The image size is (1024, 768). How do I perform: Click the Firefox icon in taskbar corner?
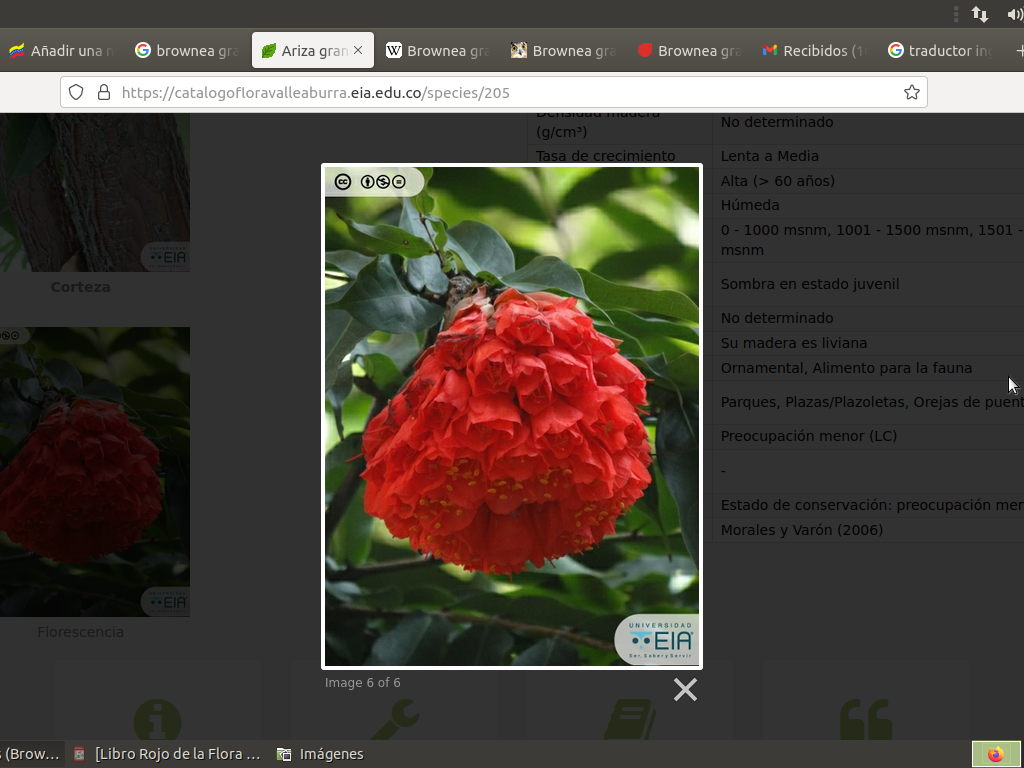coord(996,754)
